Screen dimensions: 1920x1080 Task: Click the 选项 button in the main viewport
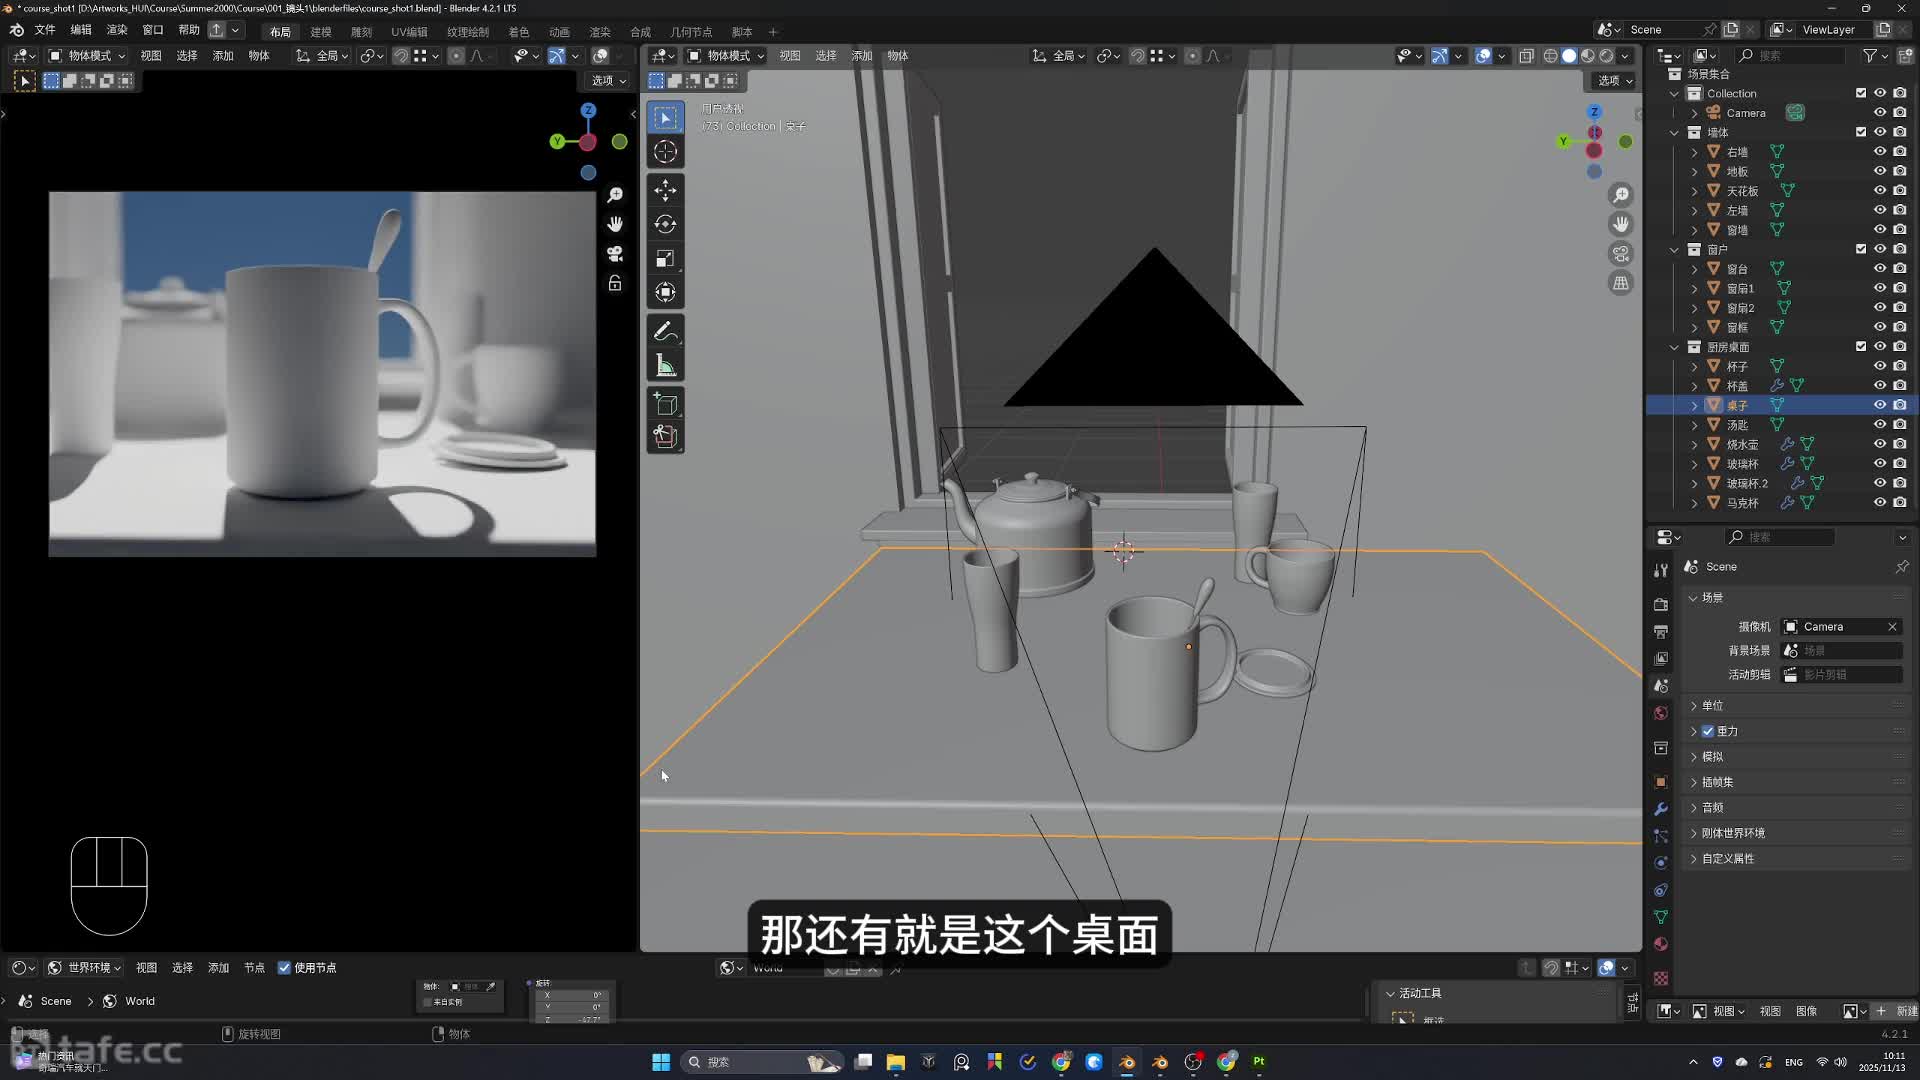pos(1614,81)
